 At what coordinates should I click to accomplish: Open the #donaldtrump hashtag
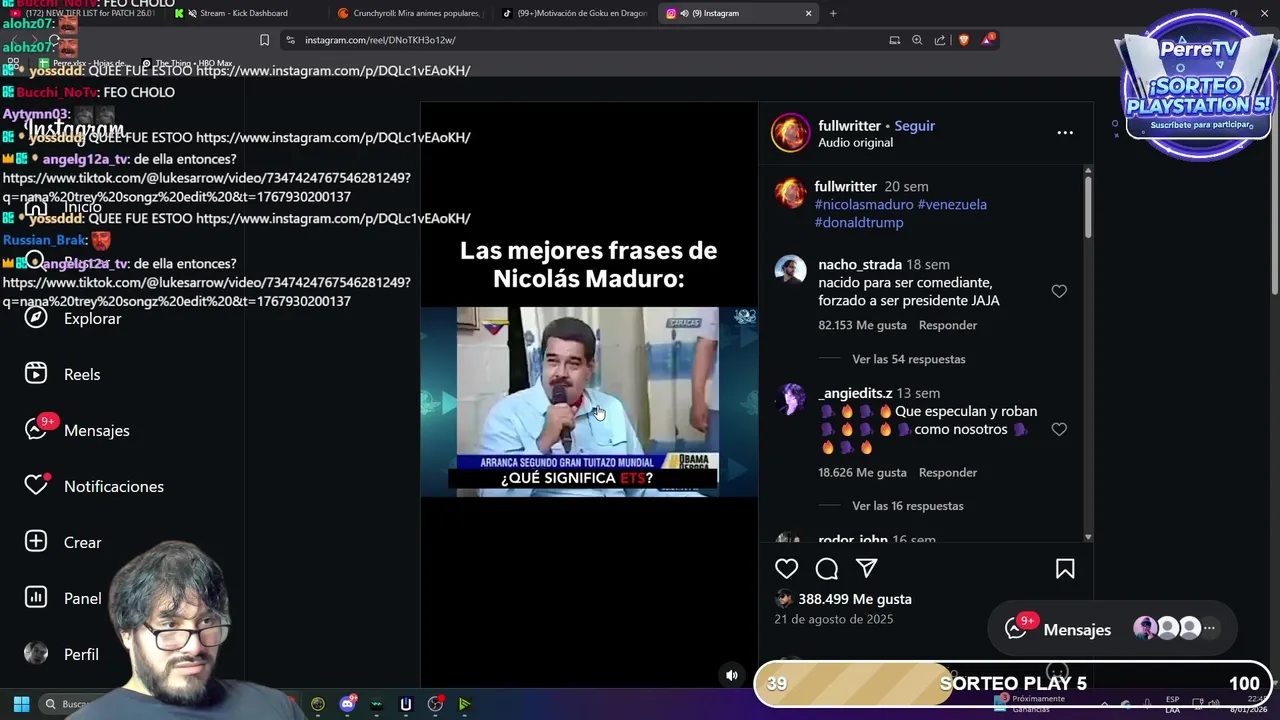coord(859,222)
